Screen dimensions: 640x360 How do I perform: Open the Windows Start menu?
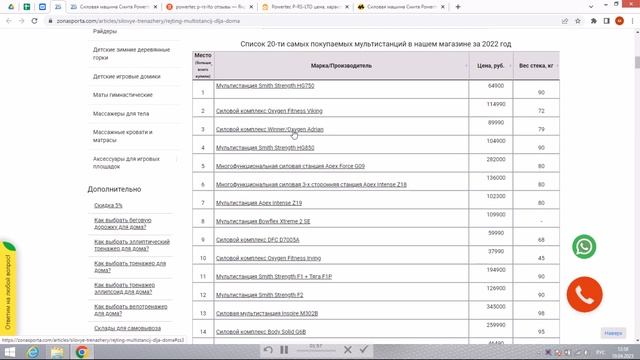click(10, 352)
